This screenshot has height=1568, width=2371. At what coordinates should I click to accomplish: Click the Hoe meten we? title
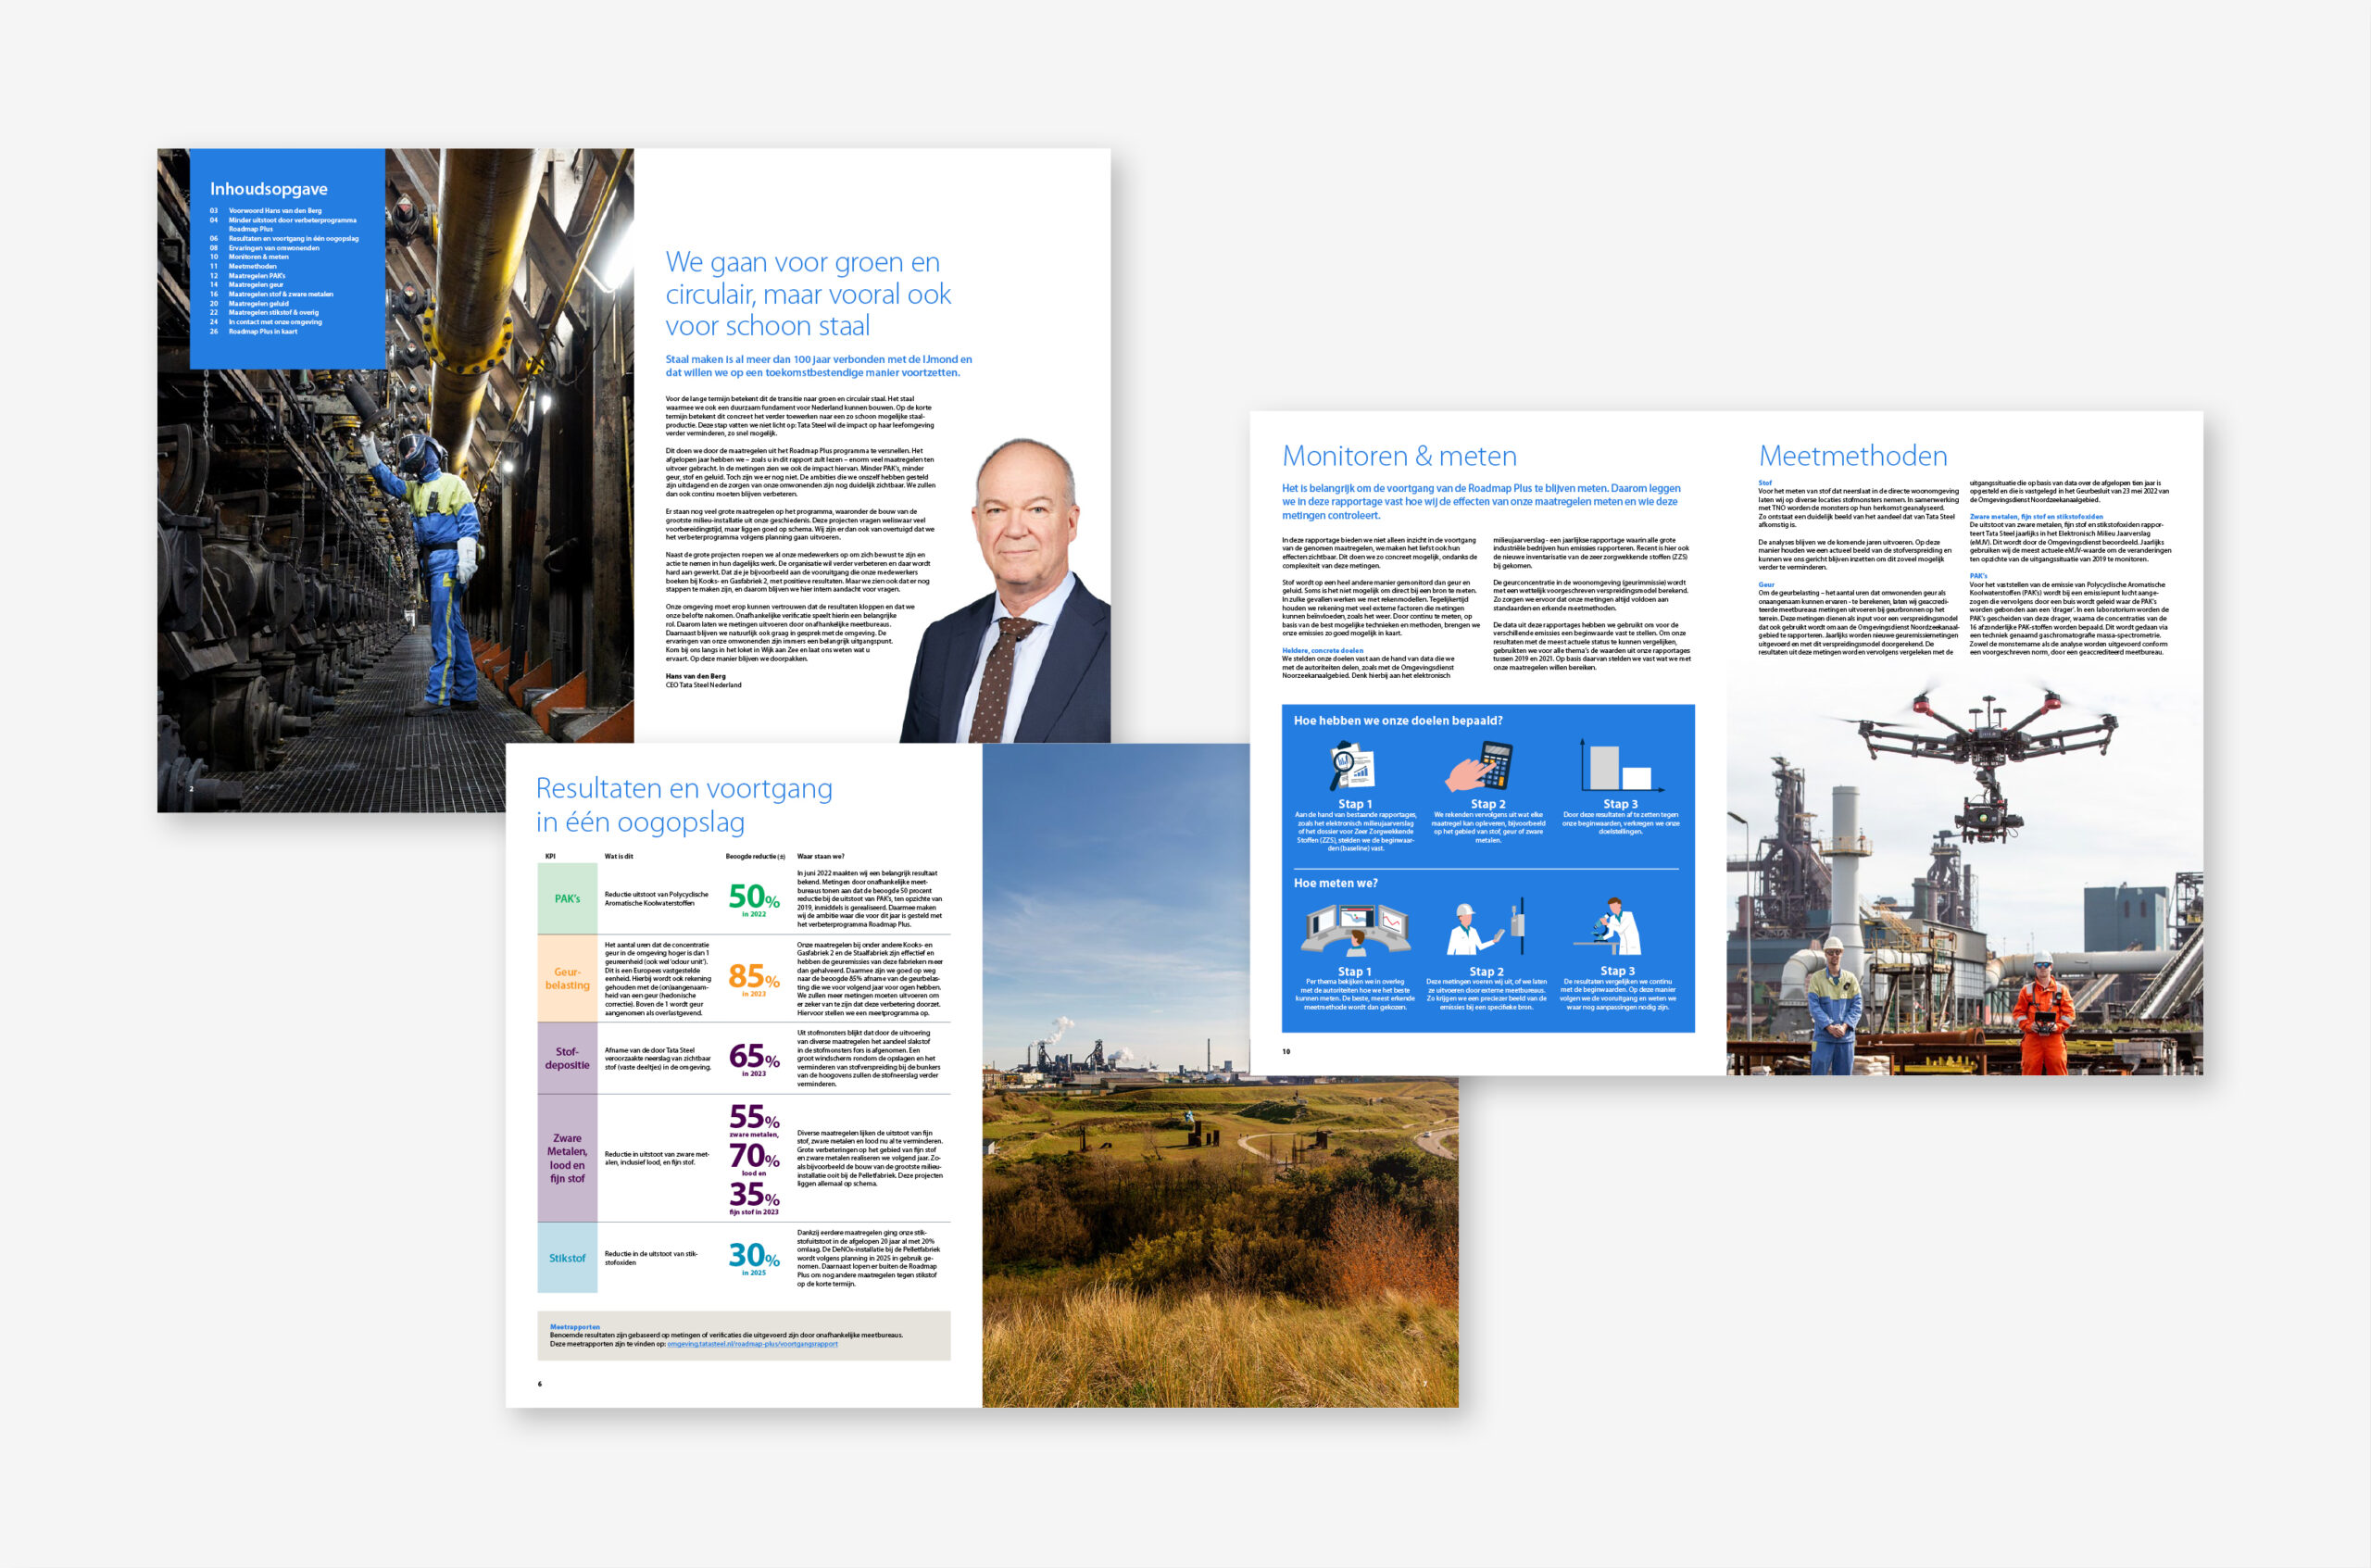click(x=1336, y=883)
